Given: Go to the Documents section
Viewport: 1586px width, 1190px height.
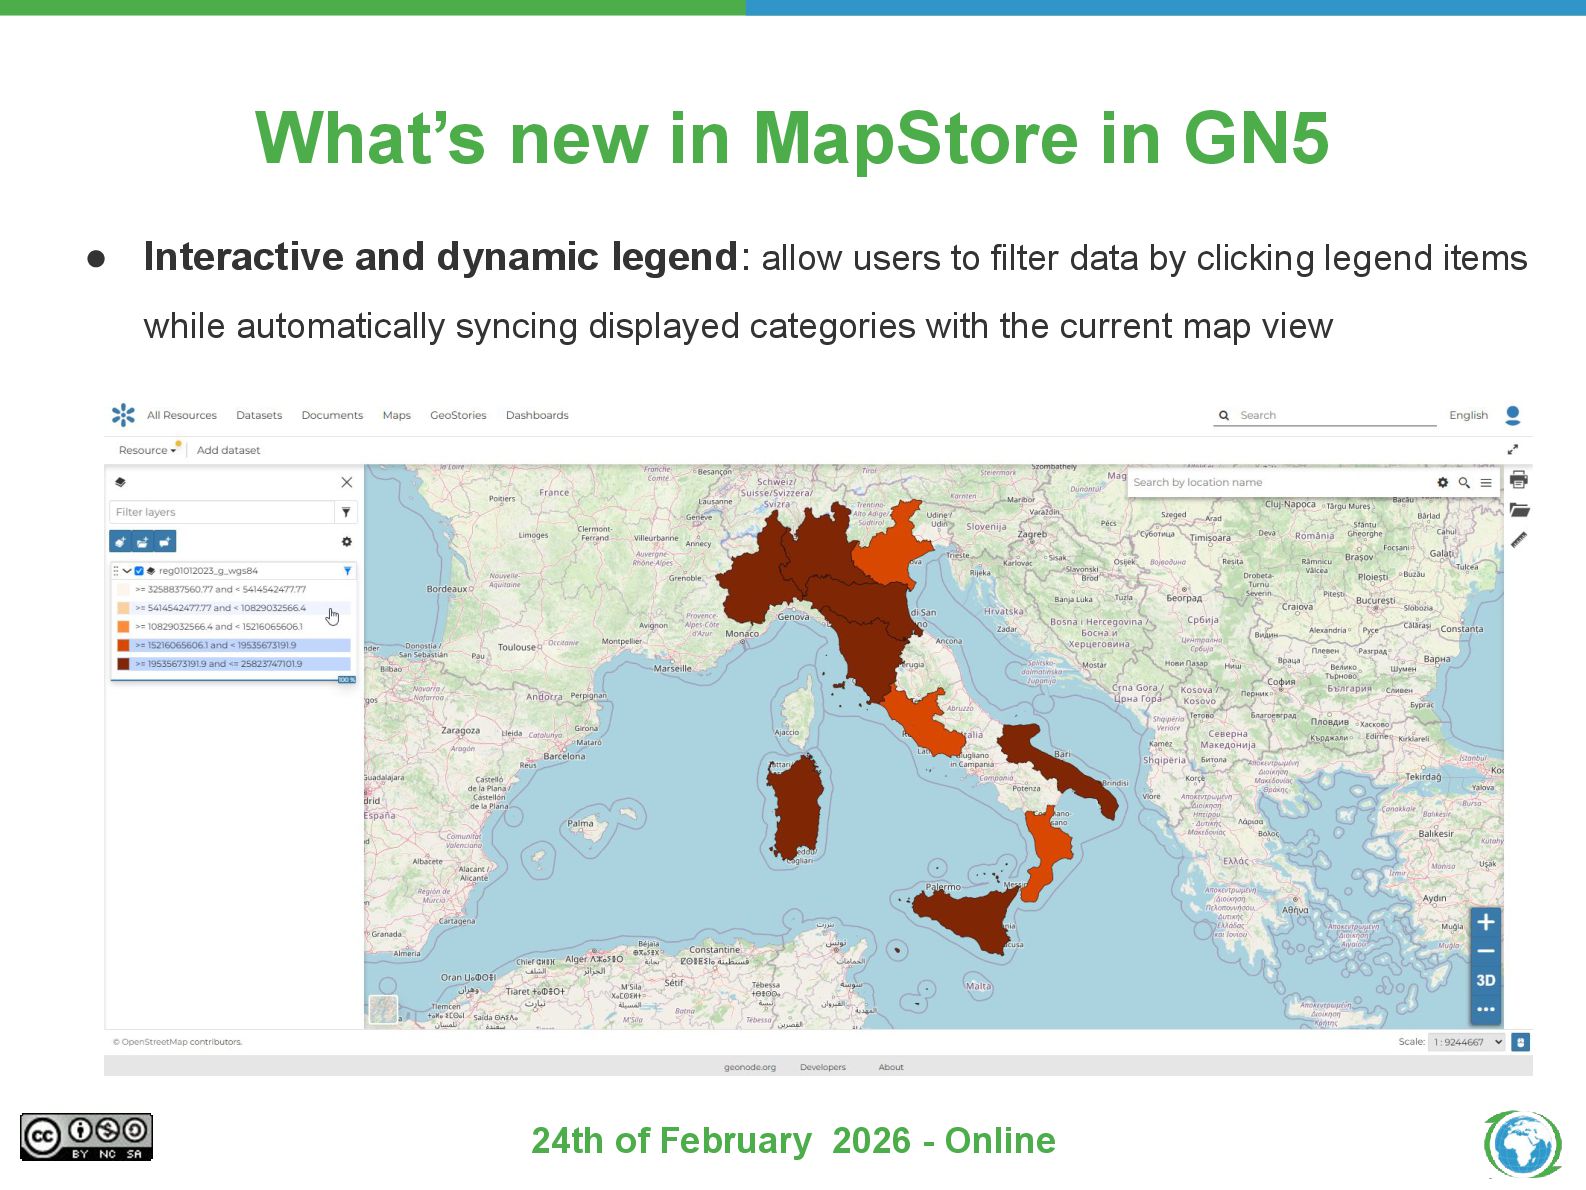Looking at the screenshot, I should [x=332, y=415].
